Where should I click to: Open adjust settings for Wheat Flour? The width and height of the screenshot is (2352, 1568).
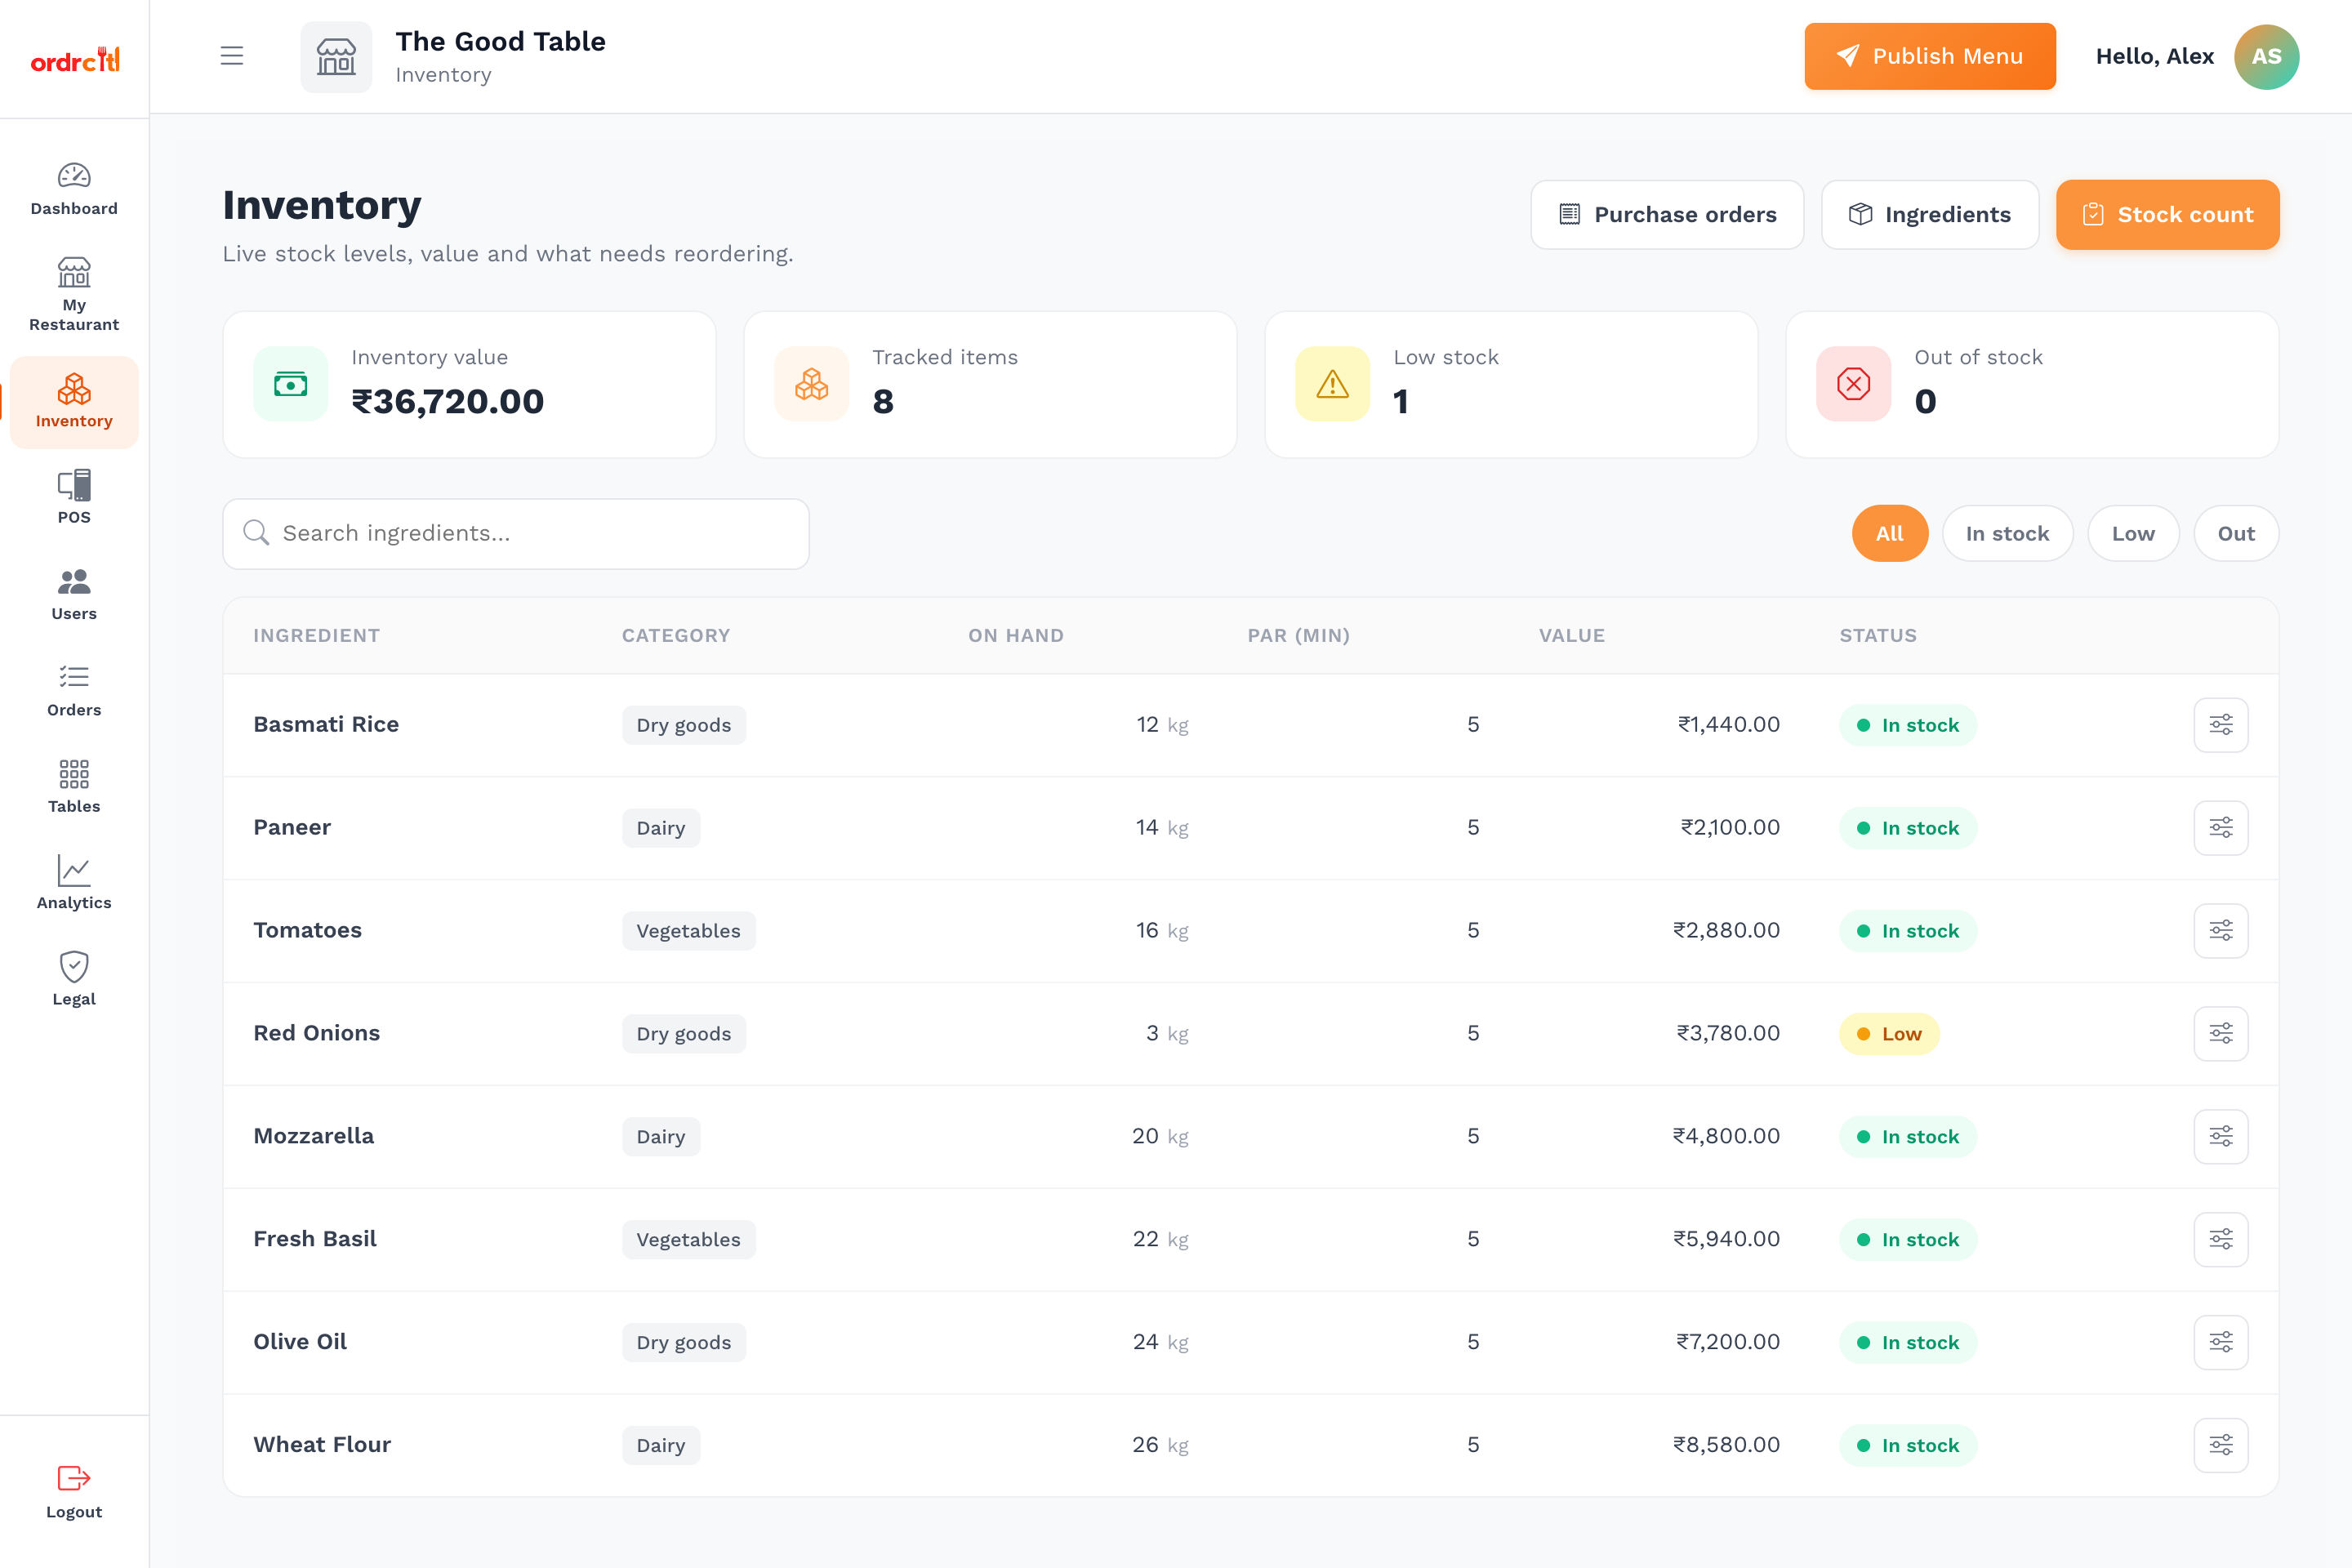pyautogui.click(x=2220, y=1445)
